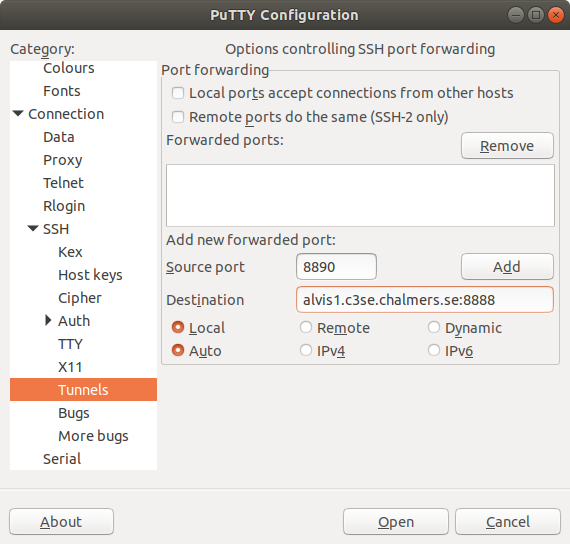The image size is (570, 544).
Task: Open the Colours category
Action: (x=69, y=68)
